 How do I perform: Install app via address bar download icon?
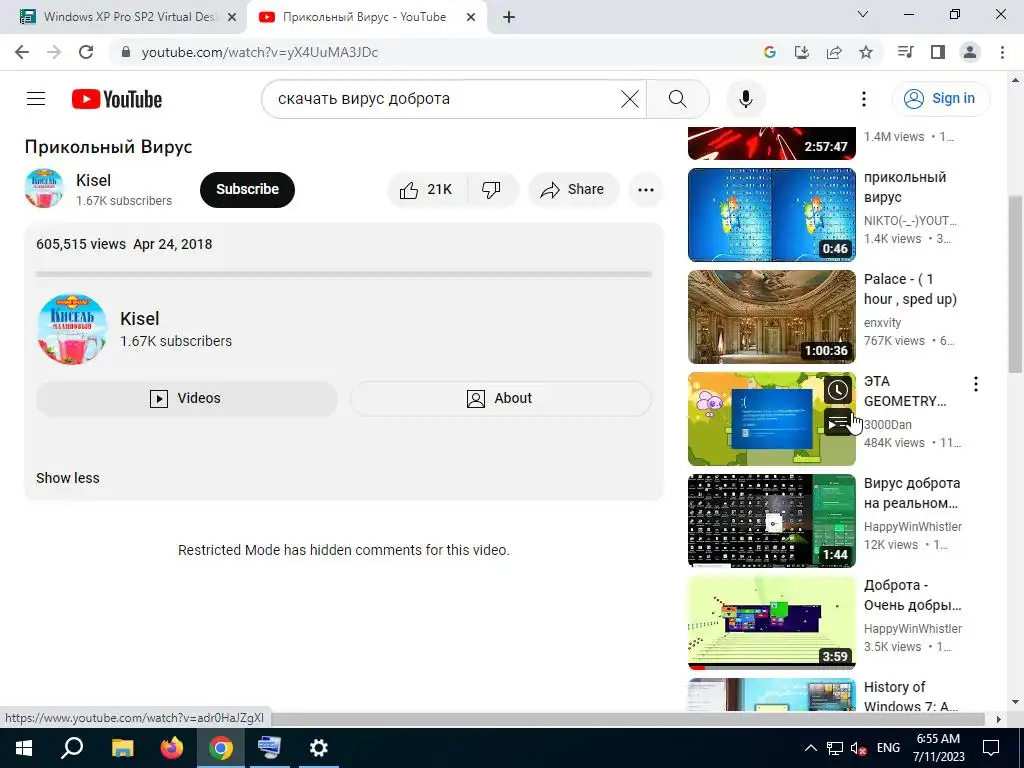(x=802, y=52)
